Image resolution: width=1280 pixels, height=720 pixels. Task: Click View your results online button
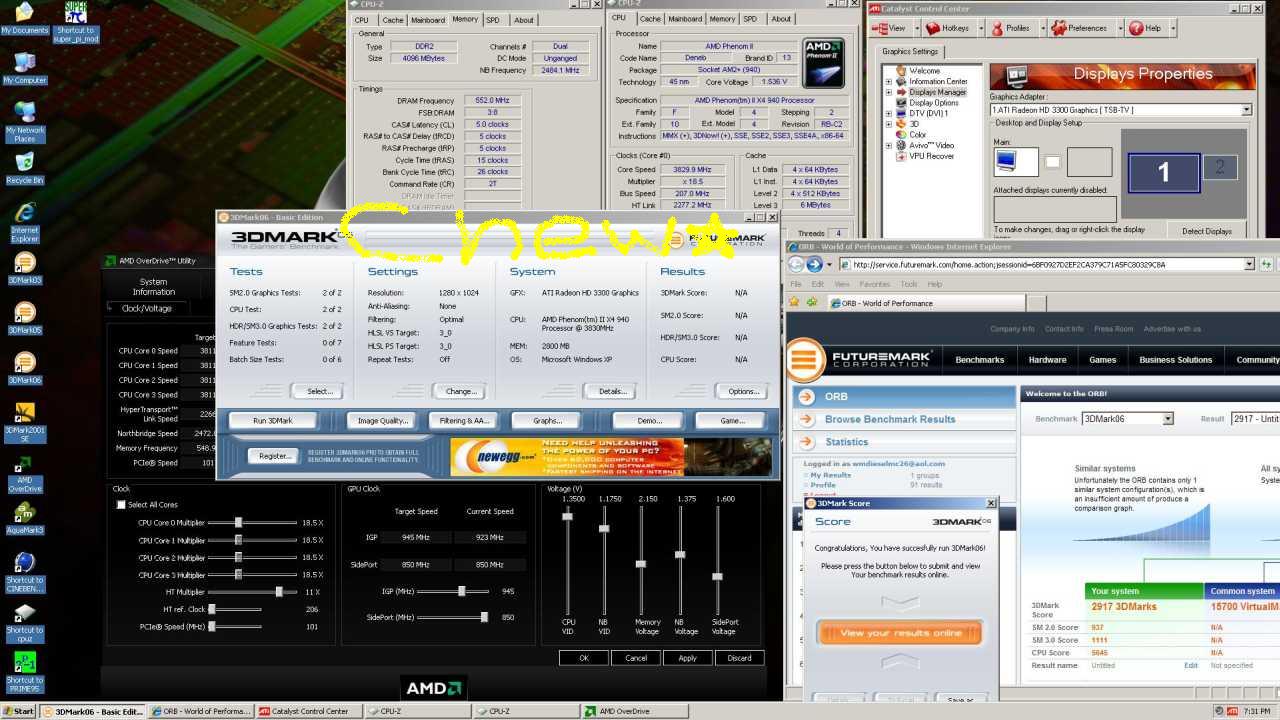[x=899, y=633]
